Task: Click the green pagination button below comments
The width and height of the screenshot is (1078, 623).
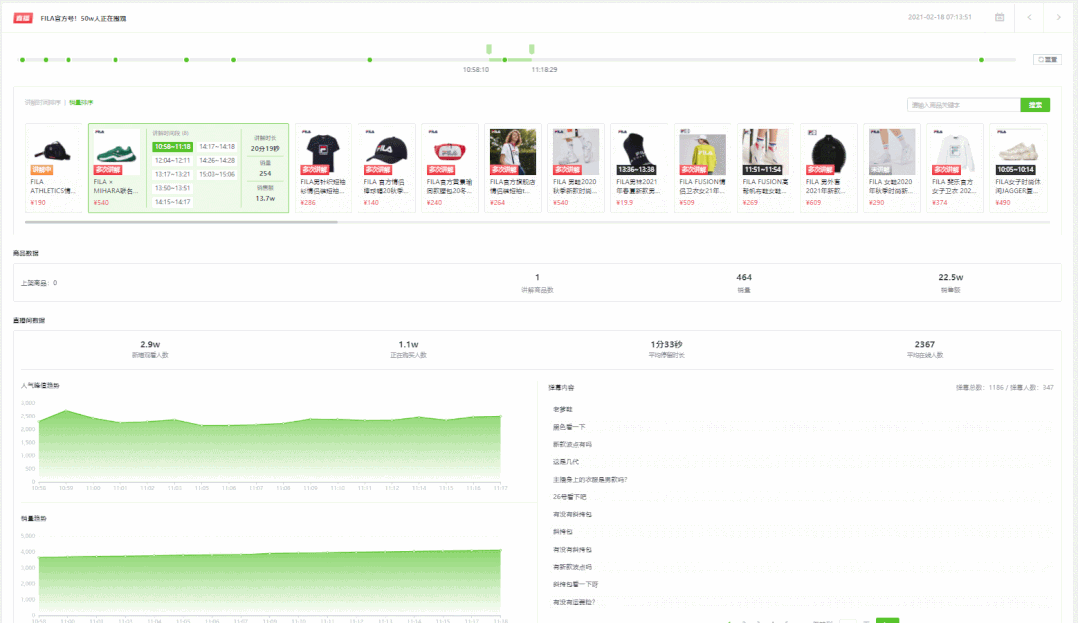Action: pos(888,620)
